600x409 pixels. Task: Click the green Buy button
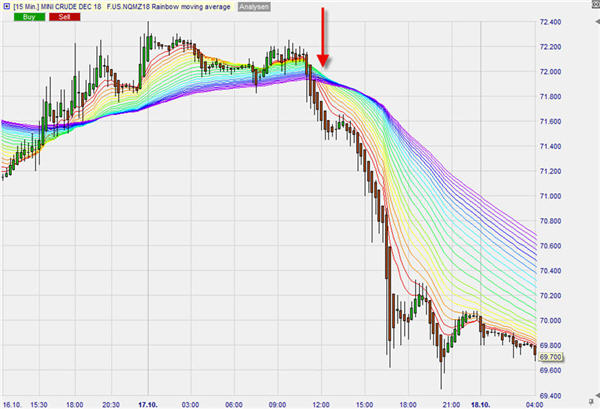point(29,17)
